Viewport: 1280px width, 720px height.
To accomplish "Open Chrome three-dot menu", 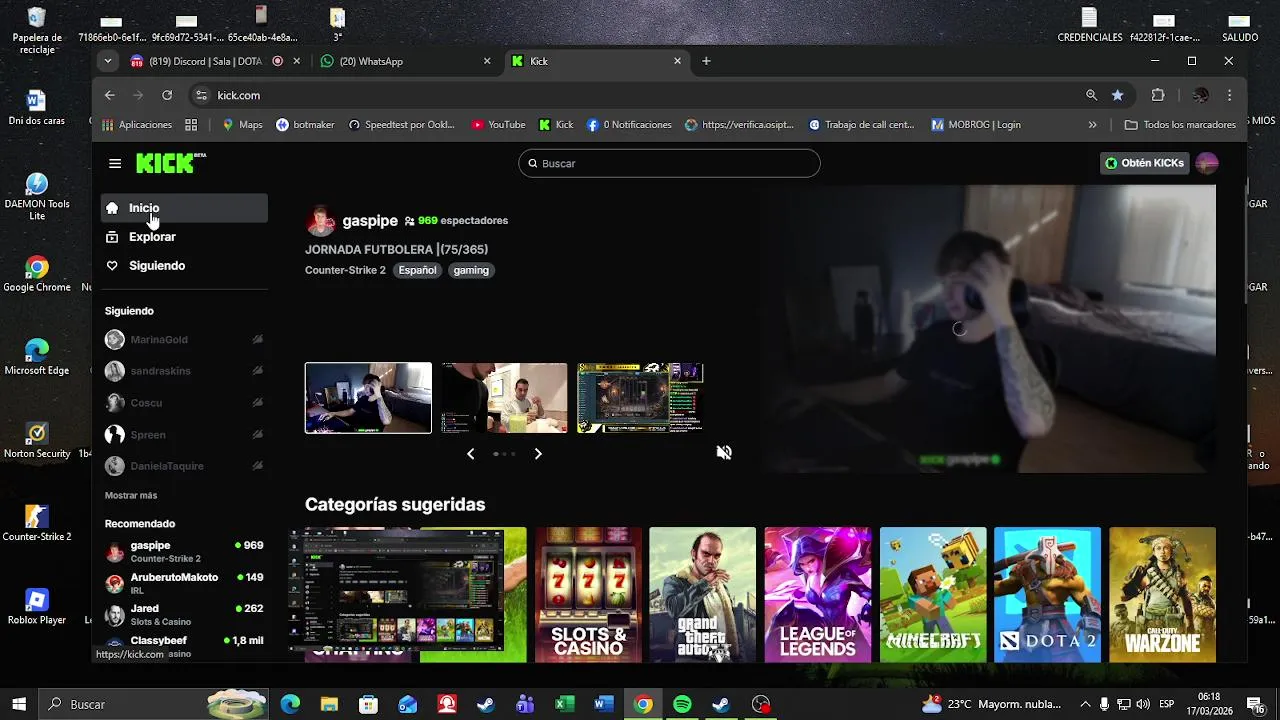I will 1229,95.
